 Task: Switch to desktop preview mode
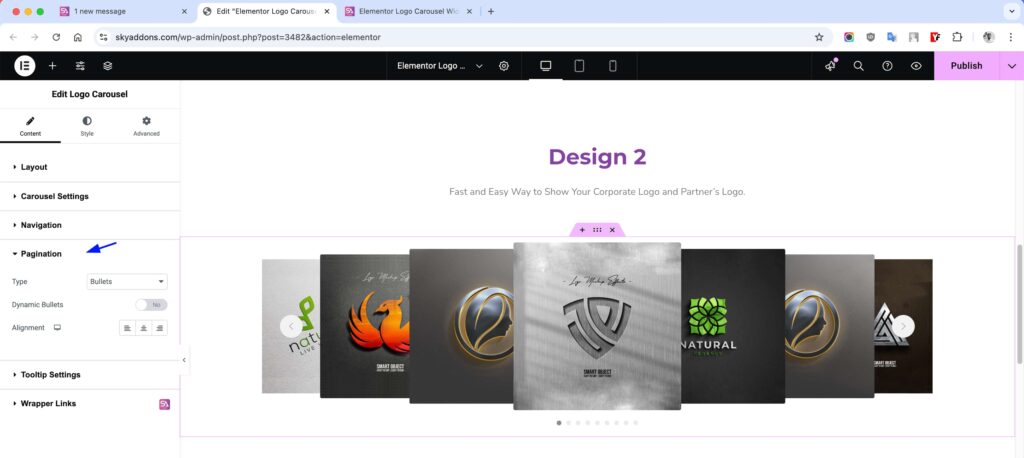pyautogui.click(x=546, y=66)
